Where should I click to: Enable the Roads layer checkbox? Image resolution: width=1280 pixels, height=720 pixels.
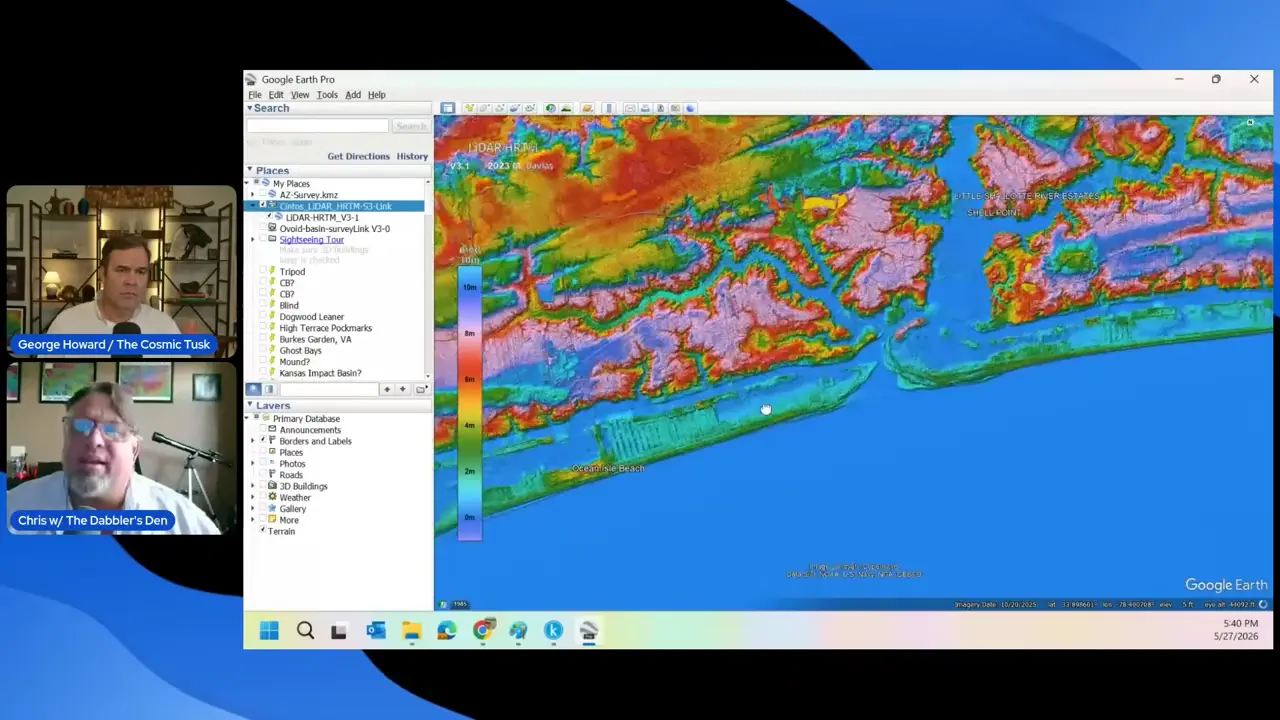pos(263,475)
